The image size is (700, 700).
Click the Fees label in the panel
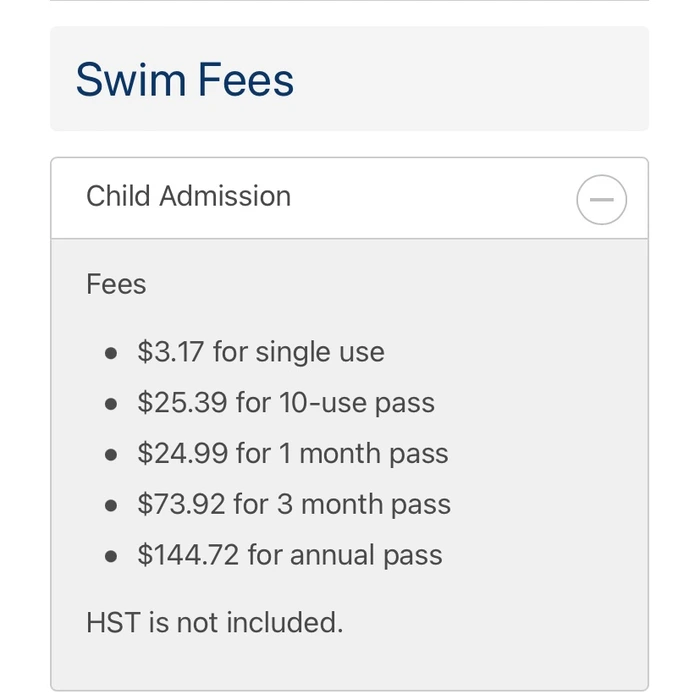pos(116,284)
